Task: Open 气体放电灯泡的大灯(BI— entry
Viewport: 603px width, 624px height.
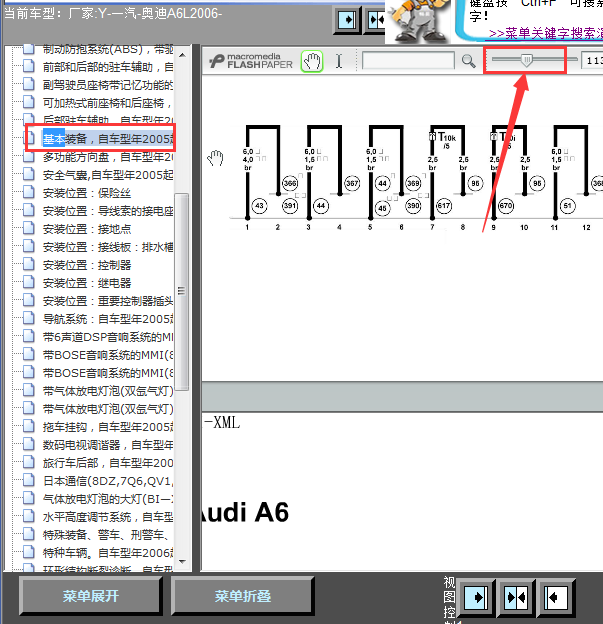Action: [108, 498]
